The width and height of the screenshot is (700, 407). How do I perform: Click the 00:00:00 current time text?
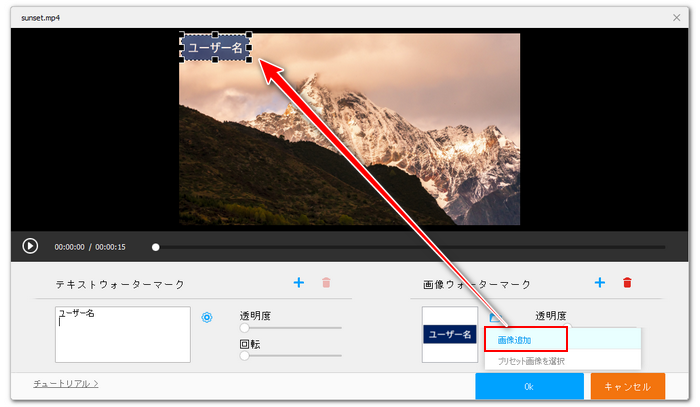(x=69, y=247)
